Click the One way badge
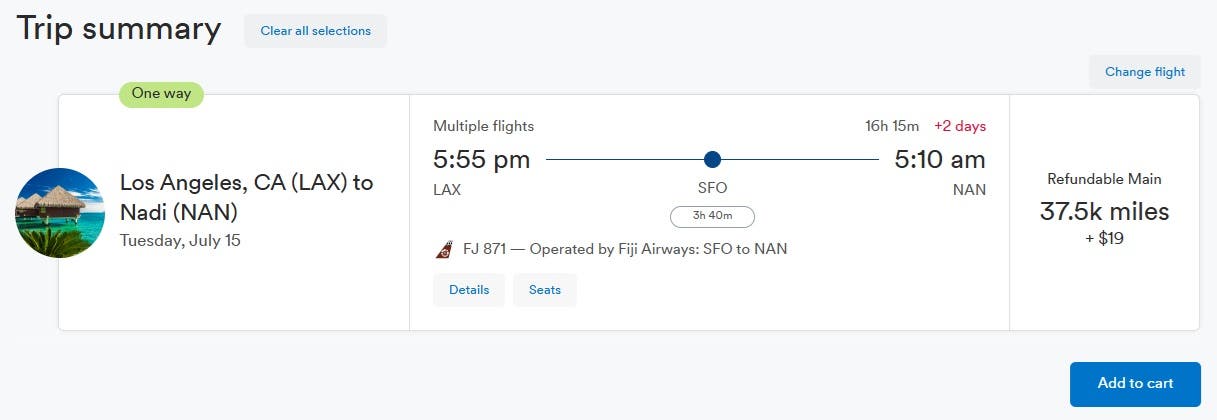 [161, 94]
